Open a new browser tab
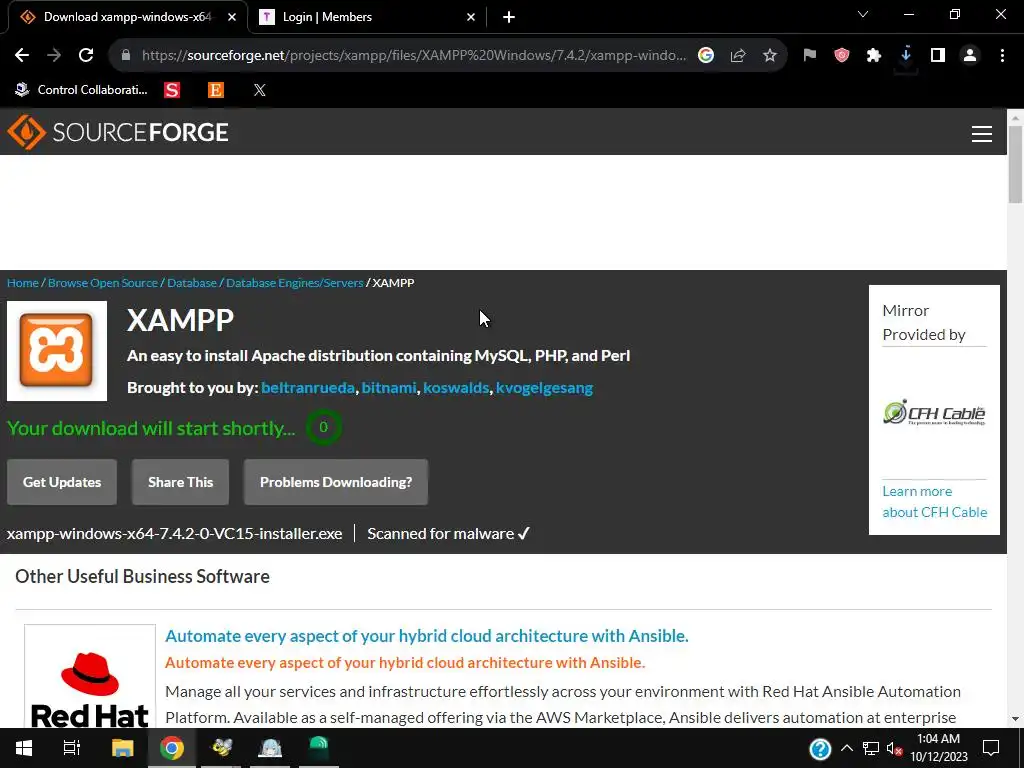This screenshot has height=768, width=1024. [509, 17]
